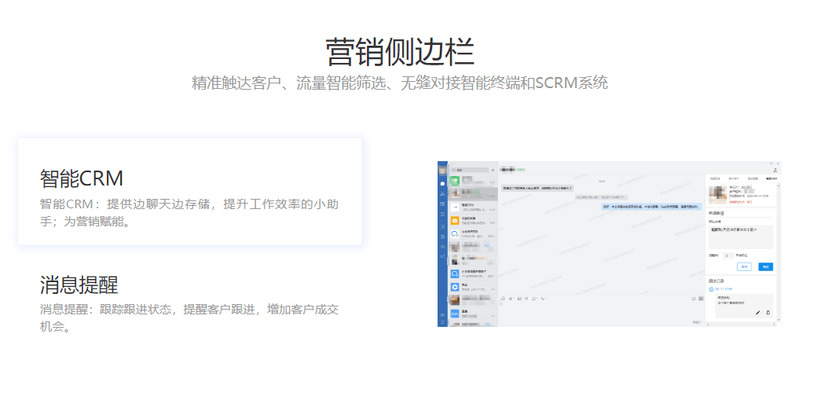Click the 营销侧边栏 page heading

[400, 52]
